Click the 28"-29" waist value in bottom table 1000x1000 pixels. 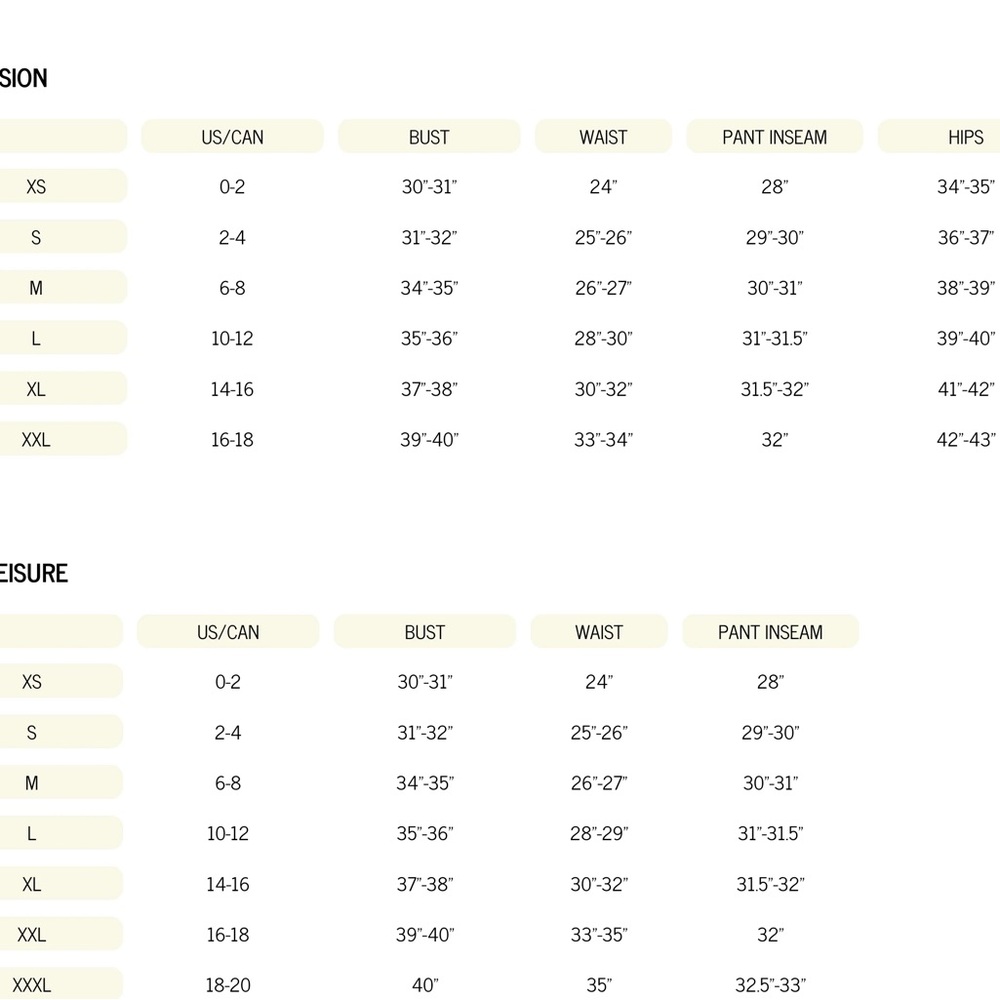coord(599,833)
